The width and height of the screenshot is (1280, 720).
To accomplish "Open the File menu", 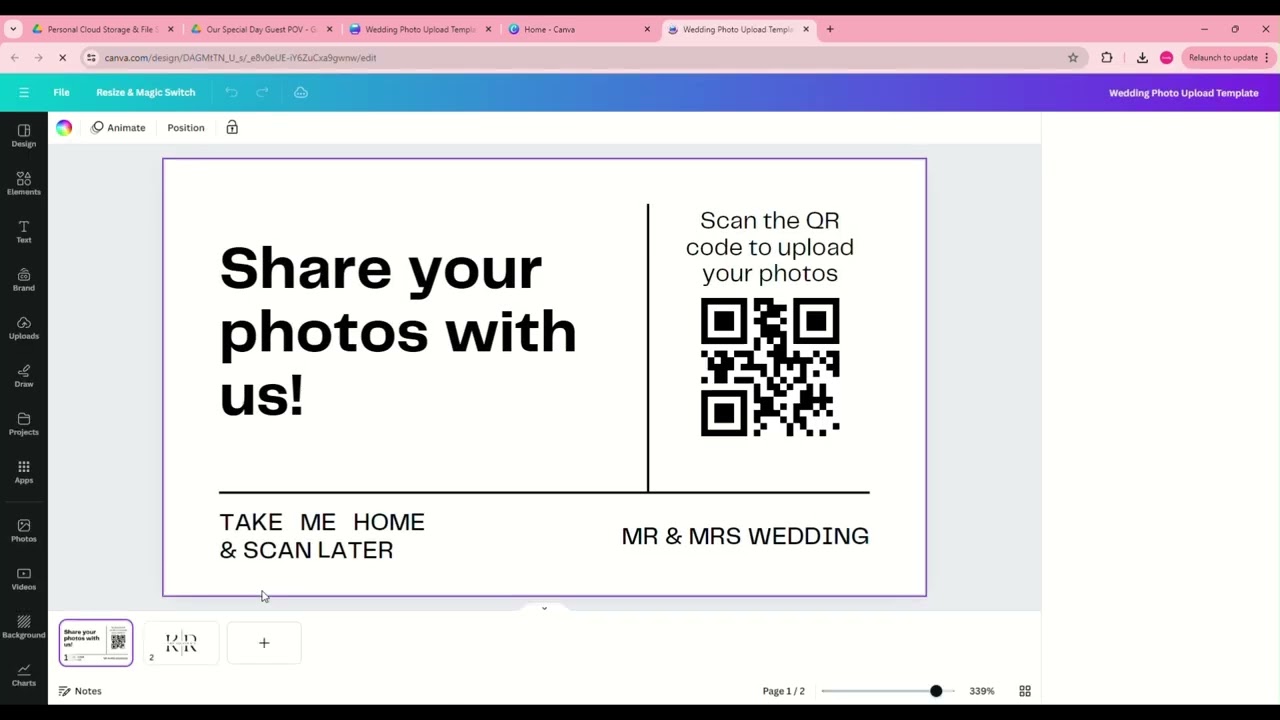I will click(61, 92).
